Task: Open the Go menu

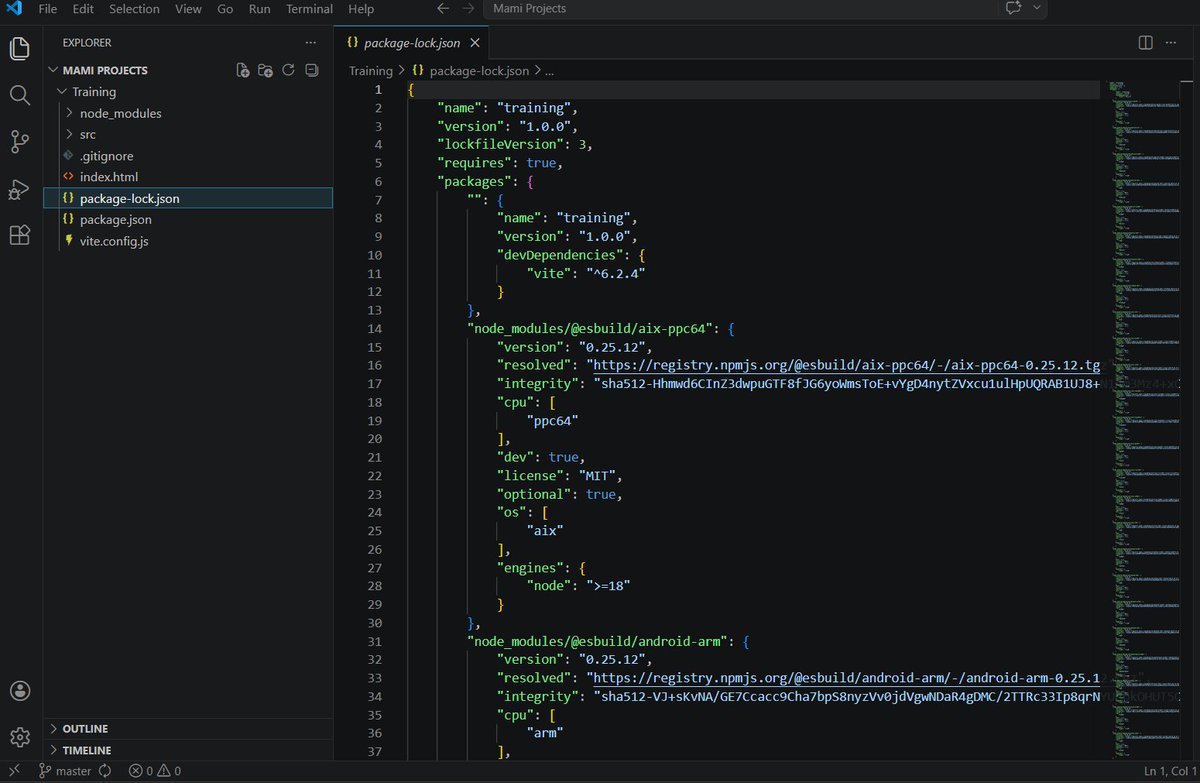Action: (x=225, y=9)
